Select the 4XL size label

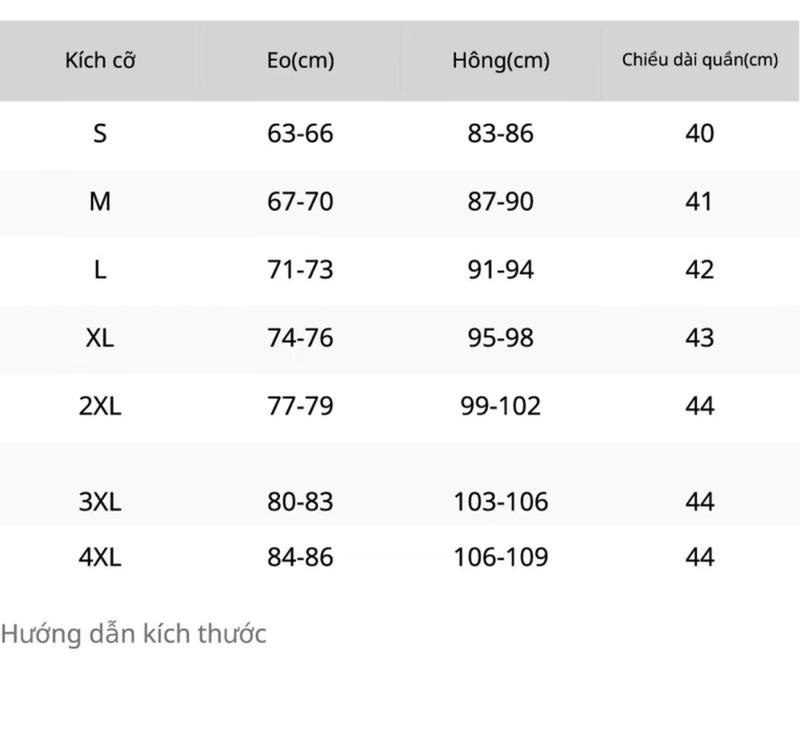(100, 556)
